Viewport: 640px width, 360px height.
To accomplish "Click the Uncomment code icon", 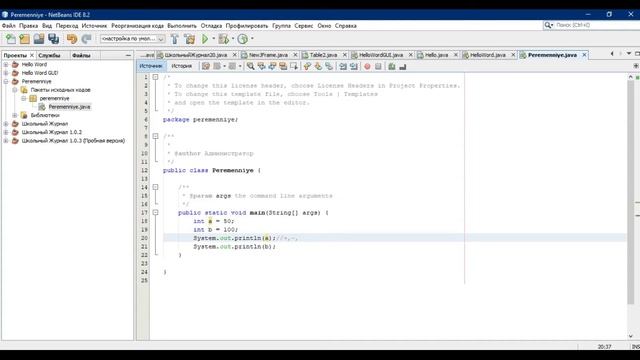I will click(x=403, y=66).
